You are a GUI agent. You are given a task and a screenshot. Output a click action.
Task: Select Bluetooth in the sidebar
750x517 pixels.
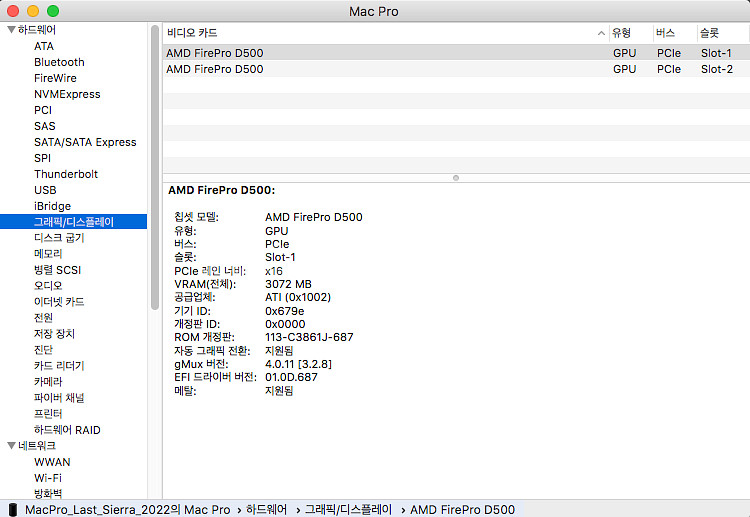pos(59,62)
